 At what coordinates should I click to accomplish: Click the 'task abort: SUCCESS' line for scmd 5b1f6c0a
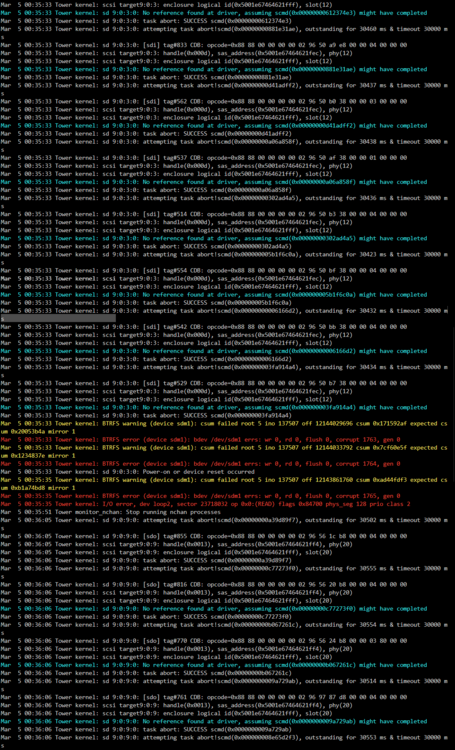pyautogui.click(x=145, y=303)
